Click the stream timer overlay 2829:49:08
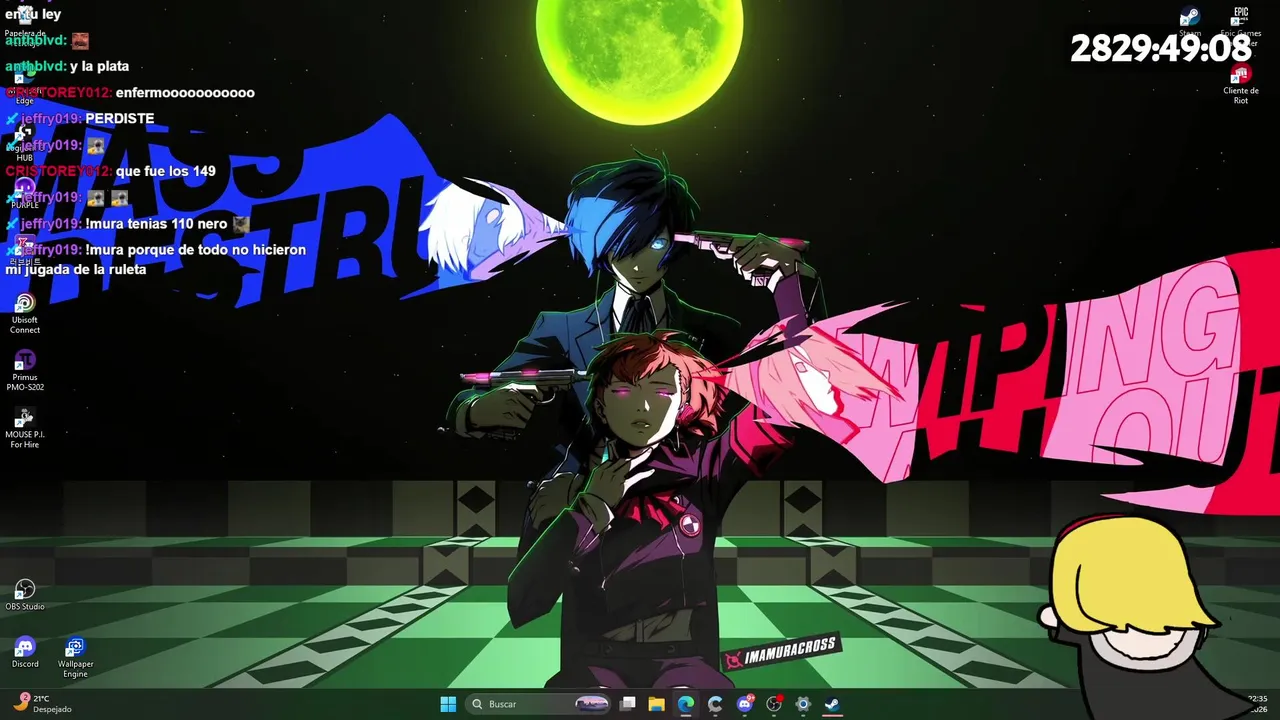This screenshot has height=720, width=1280. (x=1161, y=48)
